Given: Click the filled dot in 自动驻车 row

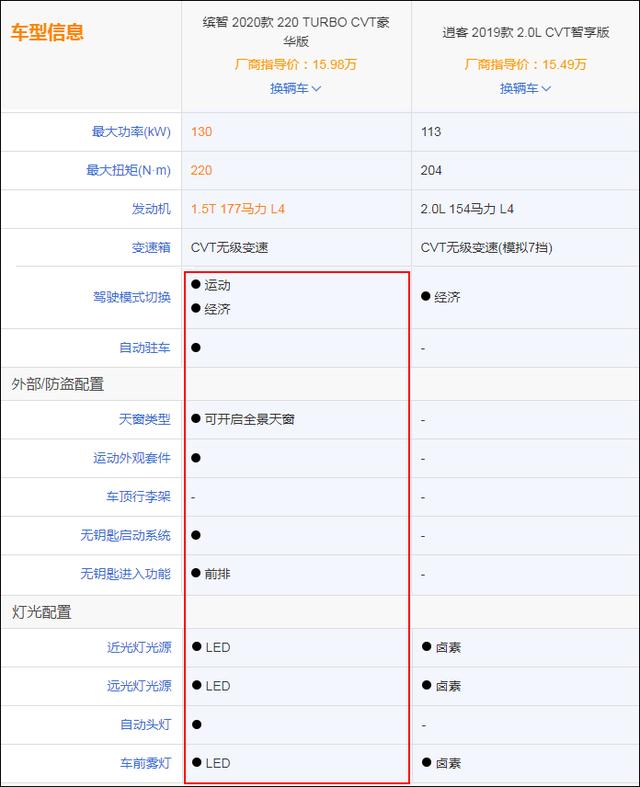Looking at the screenshot, I should pyautogui.click(x=196, y=347).
